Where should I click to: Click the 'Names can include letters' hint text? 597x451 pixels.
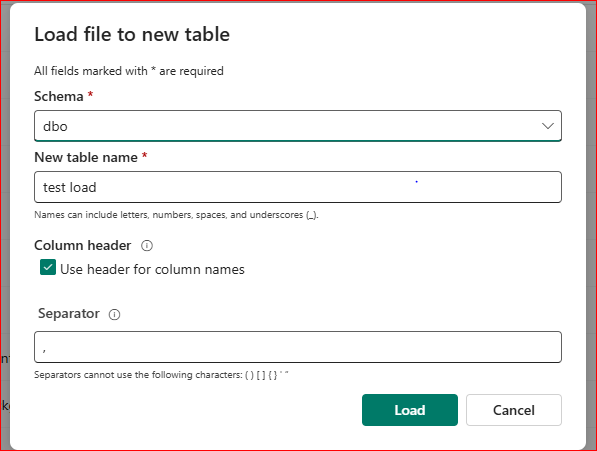click(176, 215)
